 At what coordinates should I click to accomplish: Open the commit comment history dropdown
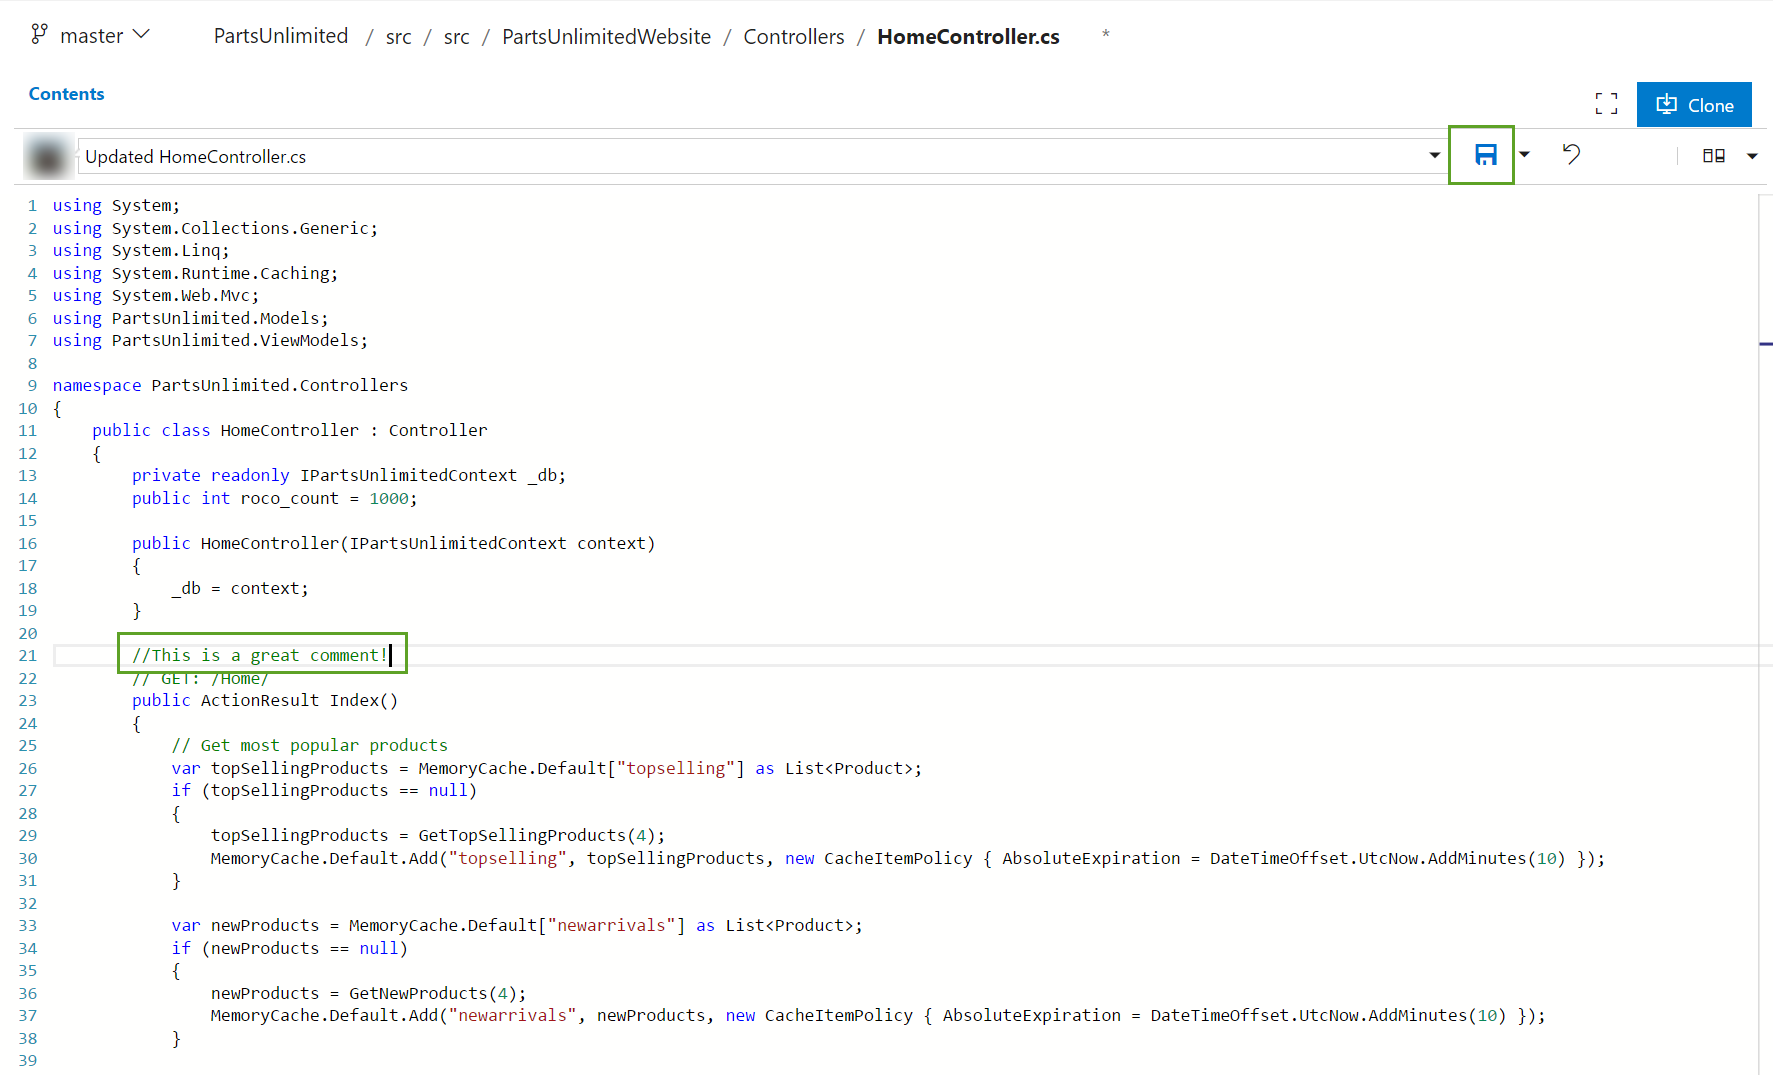click(1435, 155)
